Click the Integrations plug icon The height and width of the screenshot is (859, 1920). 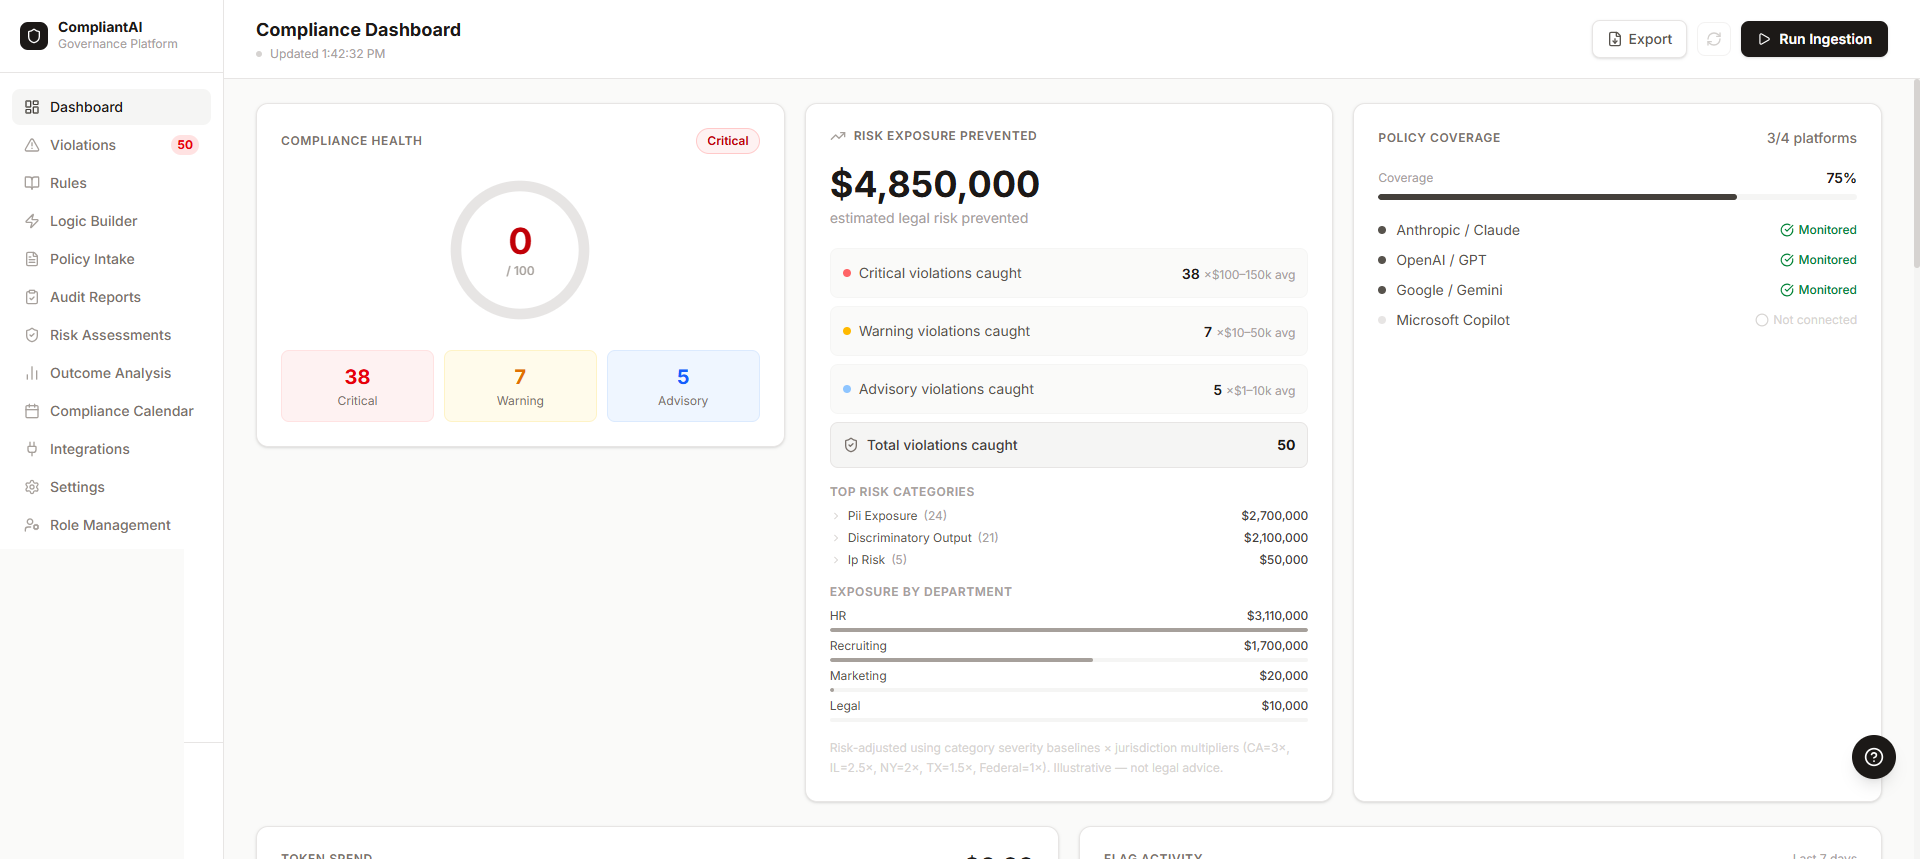pyautogui.click(x=32, y=449)
